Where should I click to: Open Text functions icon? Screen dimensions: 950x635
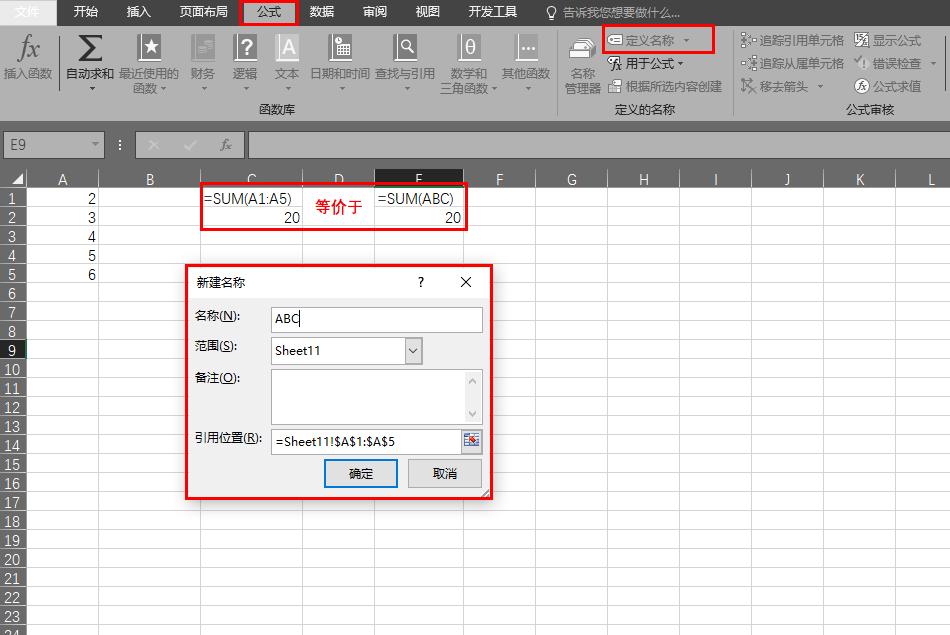click(x=287, y=50)
